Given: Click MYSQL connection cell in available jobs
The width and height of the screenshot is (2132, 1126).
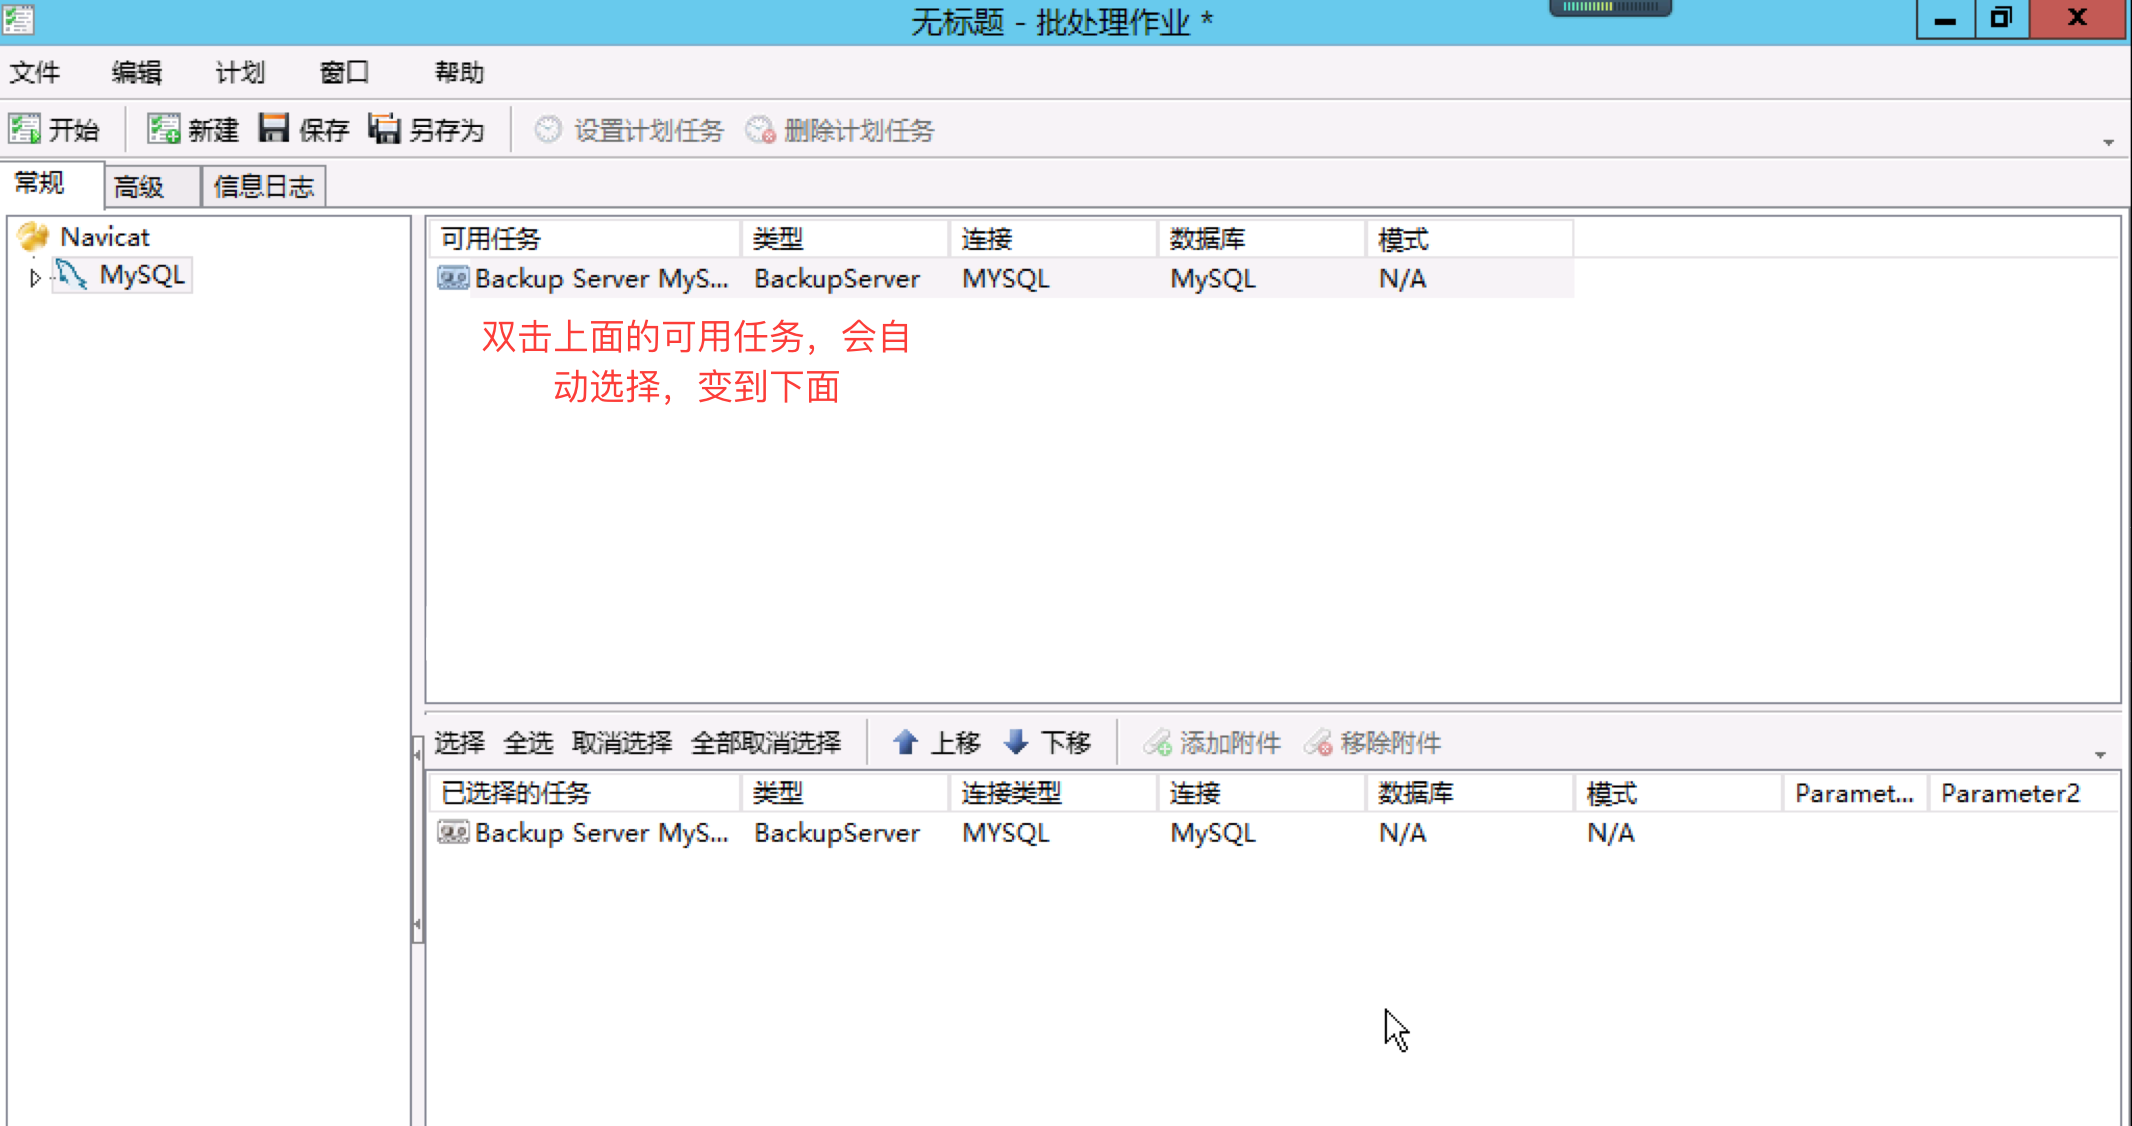Looking at the screenshot, I should pos(1006,279).
